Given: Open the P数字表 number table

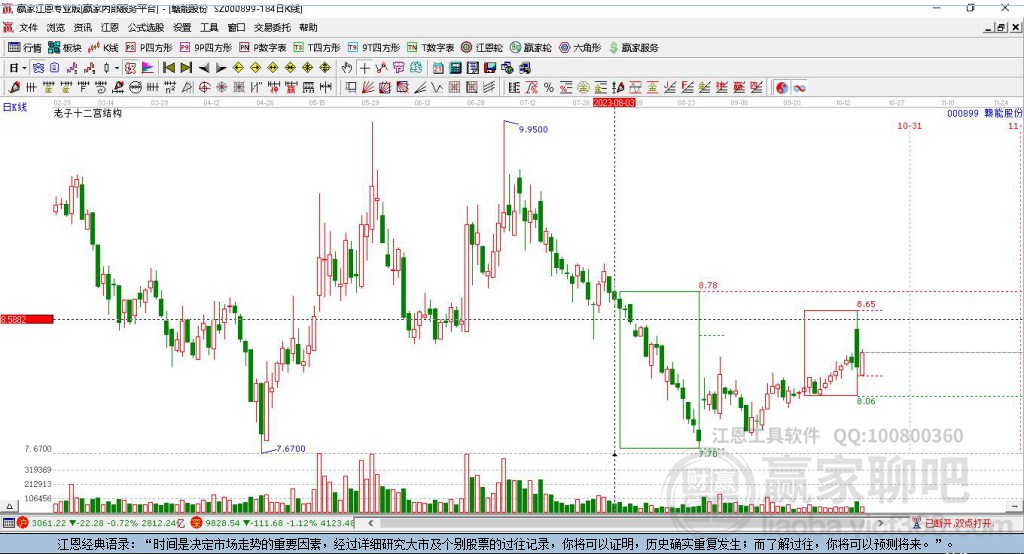Looking at the screenshot, I should [263, 48].
